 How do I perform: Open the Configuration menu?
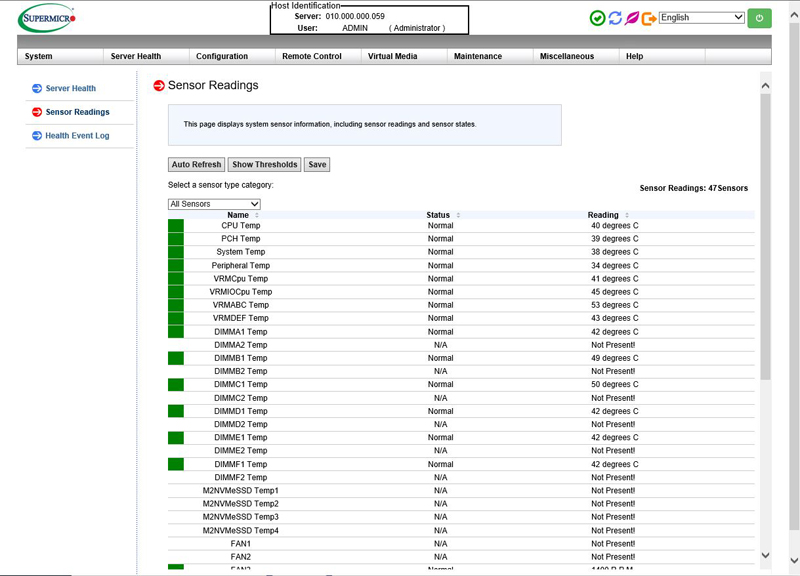tap(222, 57)
